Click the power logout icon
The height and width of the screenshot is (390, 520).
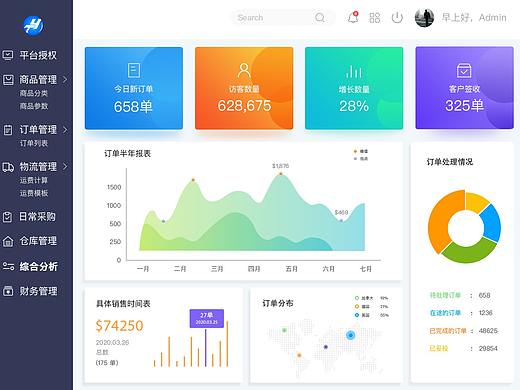click(397, 18)
